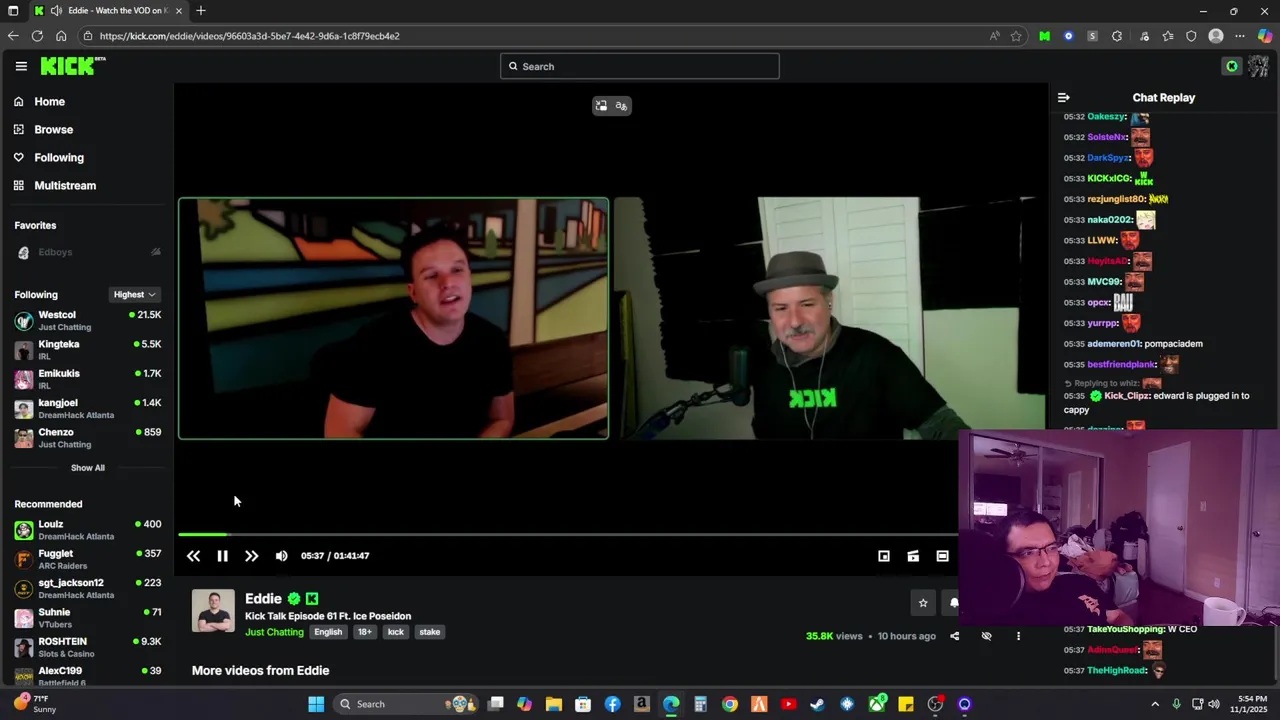Select the English tag
This screenshot has height=720, width=1280.
[328, 632]
